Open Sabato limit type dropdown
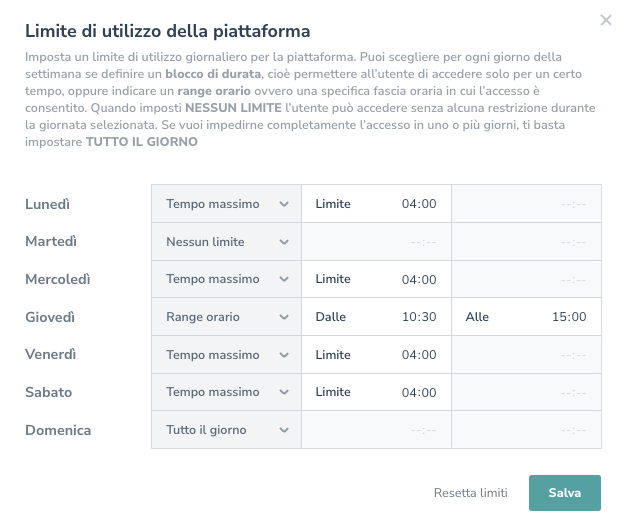Viewport: 623px width, 527px height. point(226,392)
